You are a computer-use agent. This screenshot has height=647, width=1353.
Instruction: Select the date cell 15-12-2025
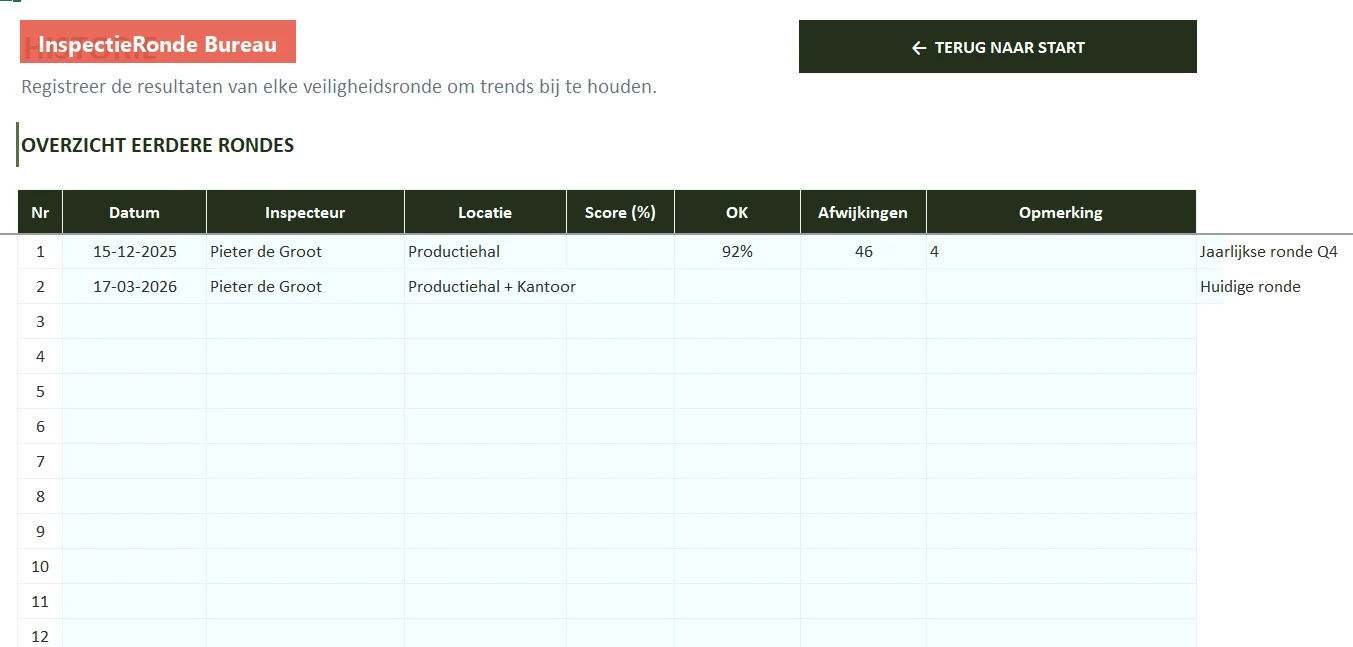(x=134, y=252)
